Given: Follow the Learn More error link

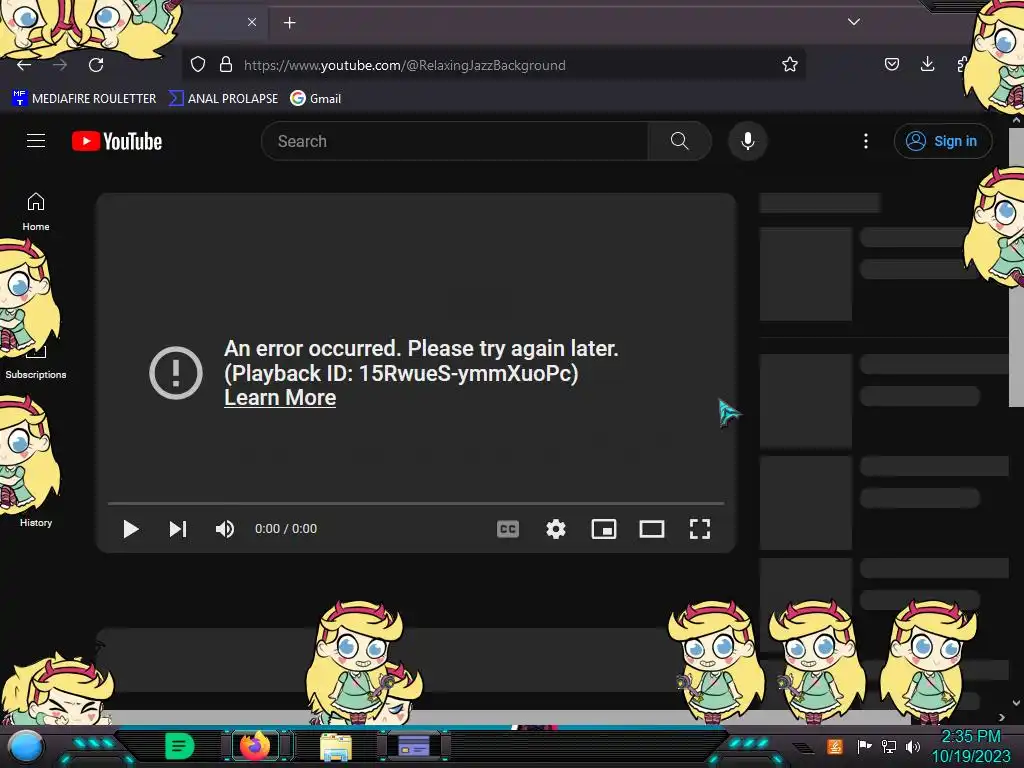Looking at the screenshot, I should coord(280,398).
